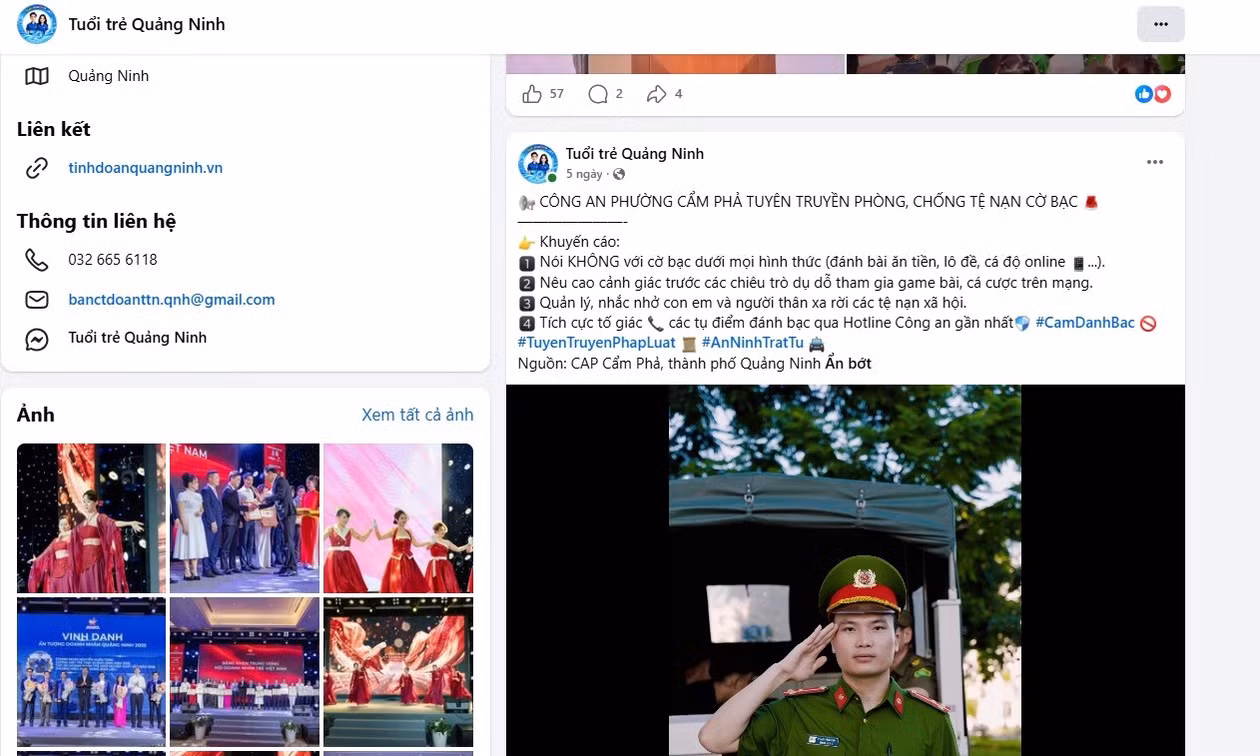Open the solo dancer in red dress photo

91,518
